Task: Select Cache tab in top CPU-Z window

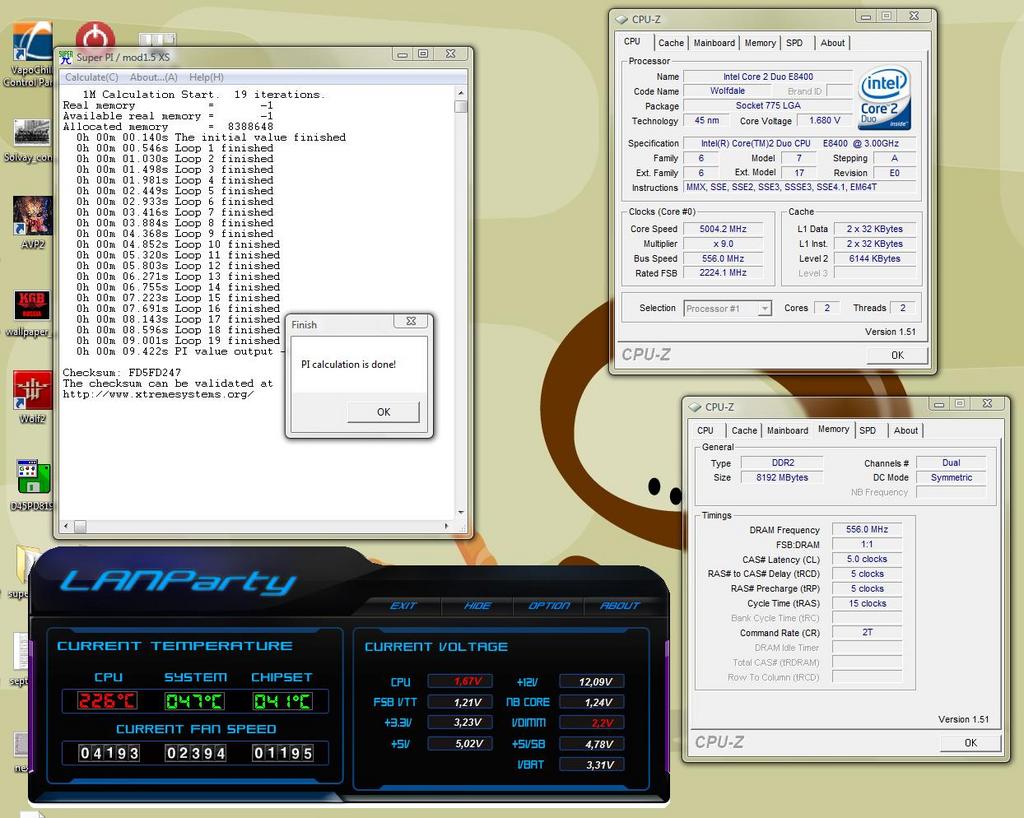Action: (671, 43)
